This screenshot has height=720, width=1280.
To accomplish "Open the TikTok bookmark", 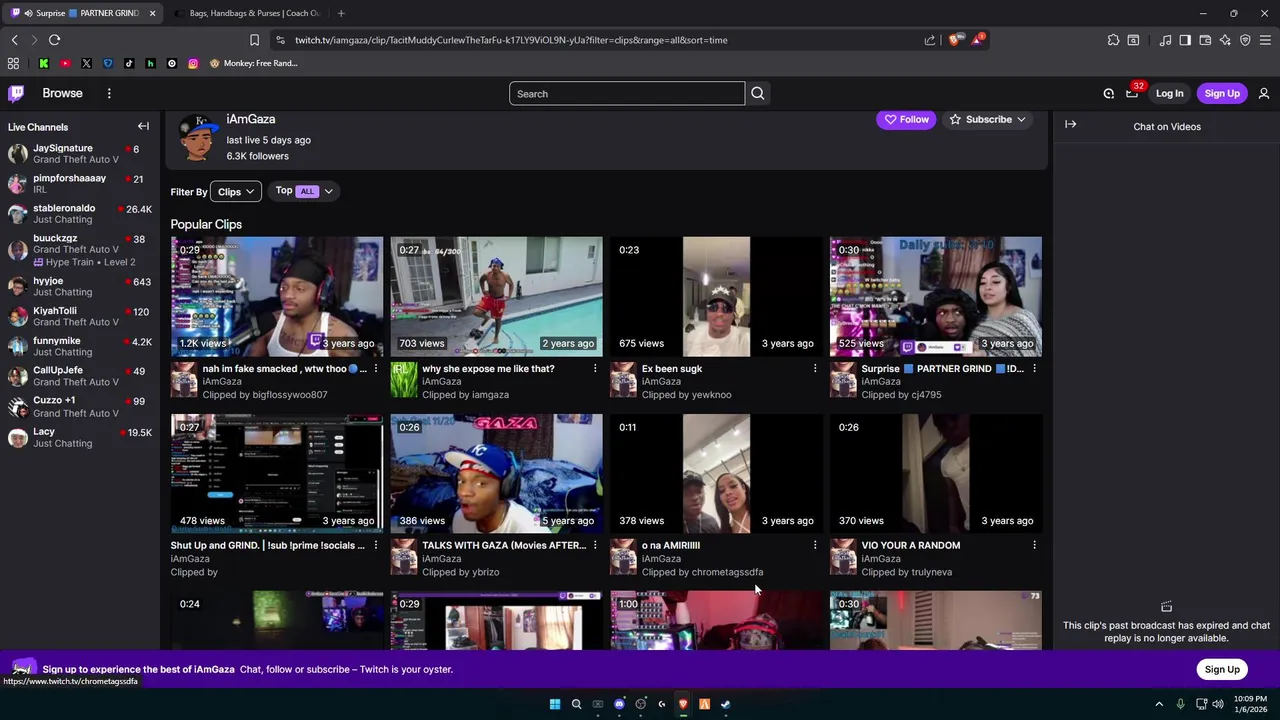I will tap(129, 63).
